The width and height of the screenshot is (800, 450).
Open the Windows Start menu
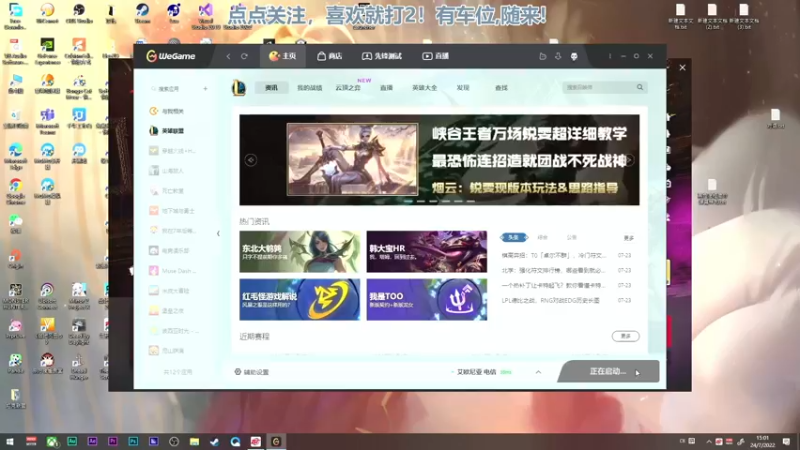(x=10, y=441)
